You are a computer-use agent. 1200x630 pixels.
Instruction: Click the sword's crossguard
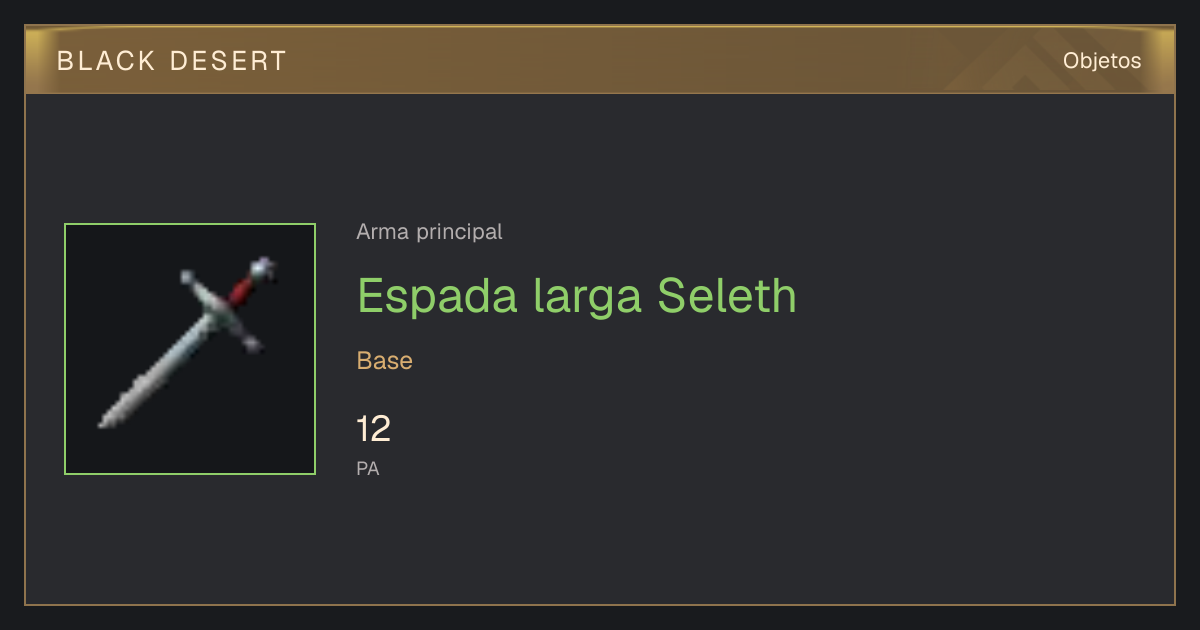[222, 309]
